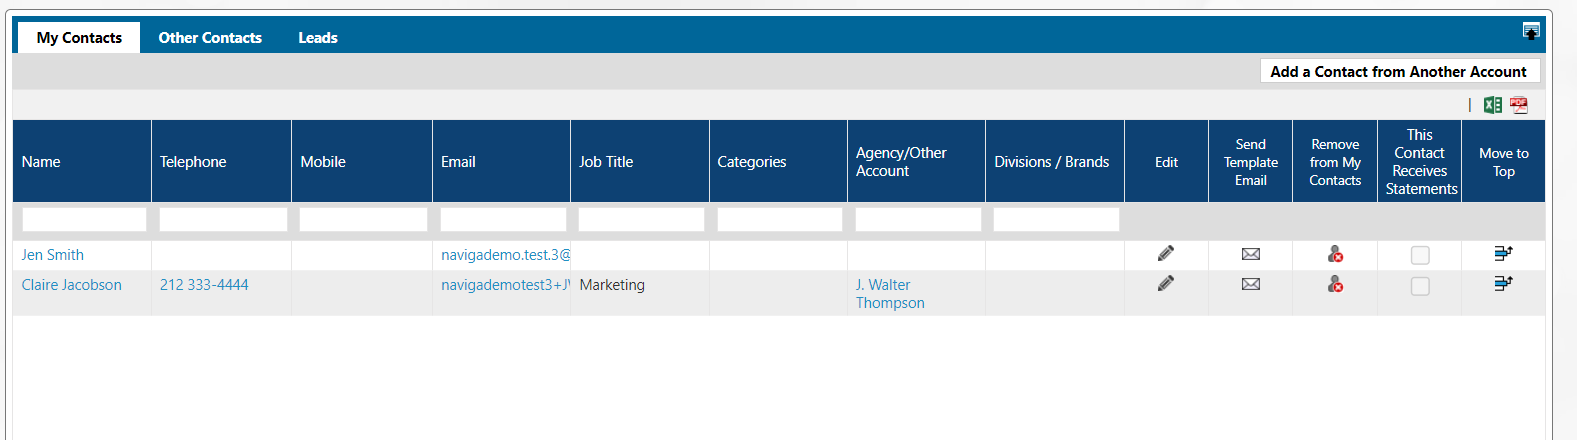Click Add a Contact from Another Account
The width and height of the screenshot is (1577, 440).
[x=1398, y=71]
